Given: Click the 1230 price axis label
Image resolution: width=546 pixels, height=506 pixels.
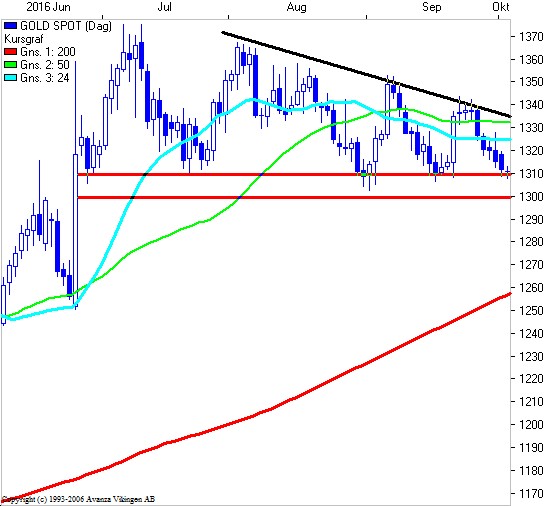Looking at the screenshot, I should pos(531,356).
